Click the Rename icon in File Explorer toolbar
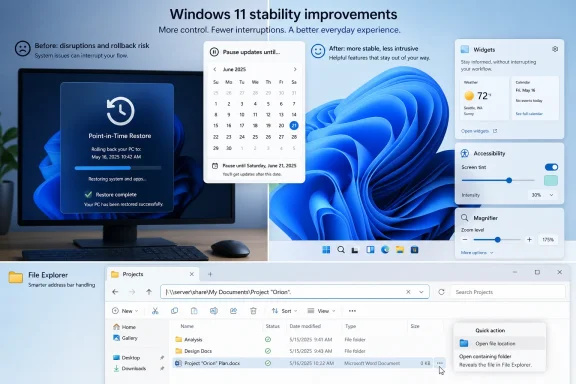 [x=213, y=311]
